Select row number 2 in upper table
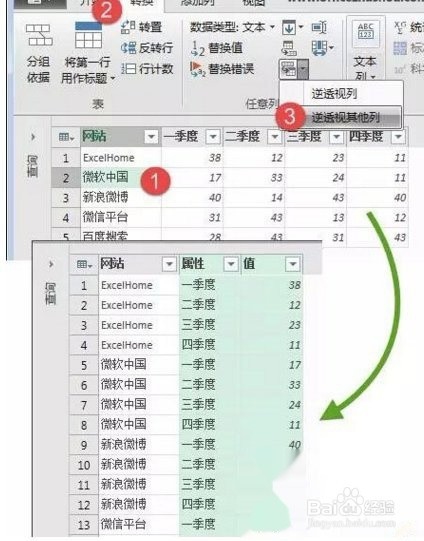The width and height of the screenshot is (424, 541). click(x=66, y=178)
